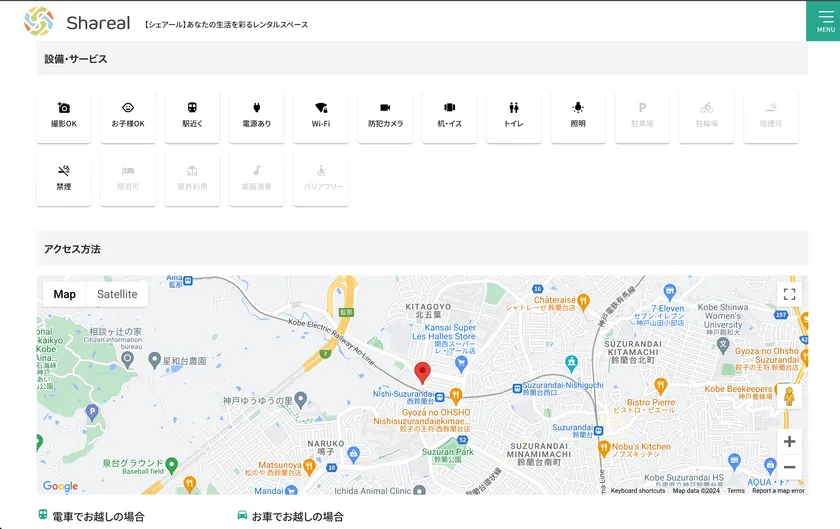The image size is (840, 529).
Task: Click the red location pin marker
Action: pyautogui.click(x=422, y=373)
